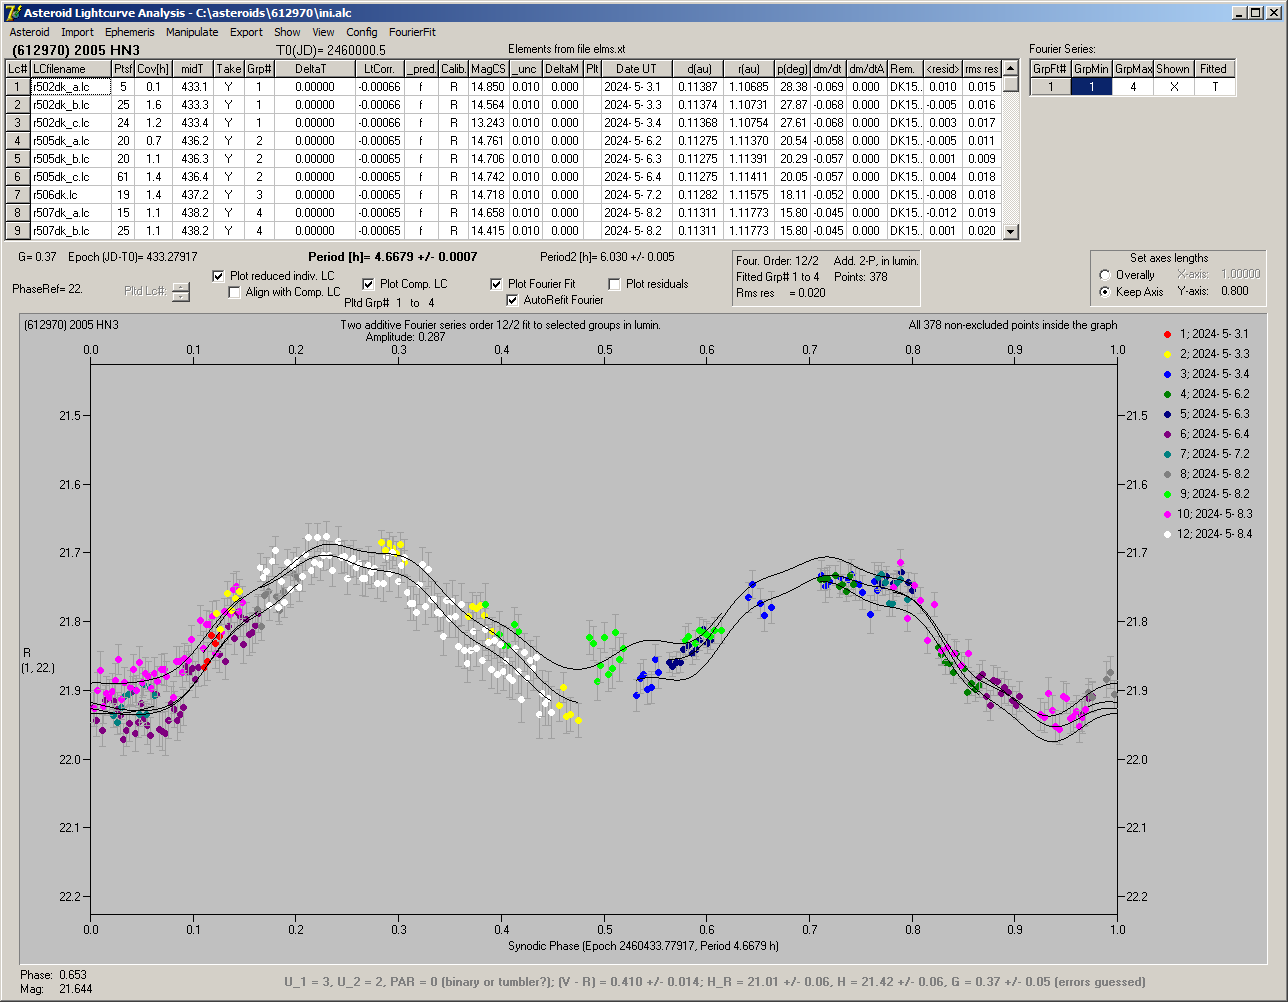Click the Rms res = 0.020 readout
This screenshot has width=1288, height=1002.
pyautogui.click(x=781, y=293)
